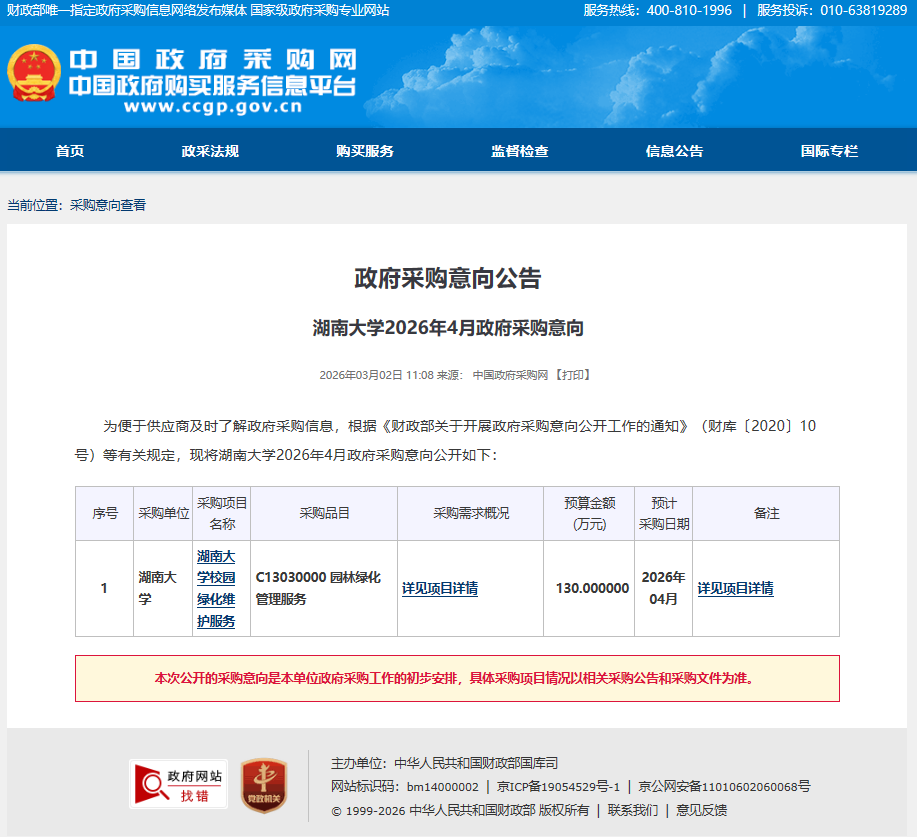Open 京公网安备11010602060068号 link
917x837 pixels.
[724, 787]
